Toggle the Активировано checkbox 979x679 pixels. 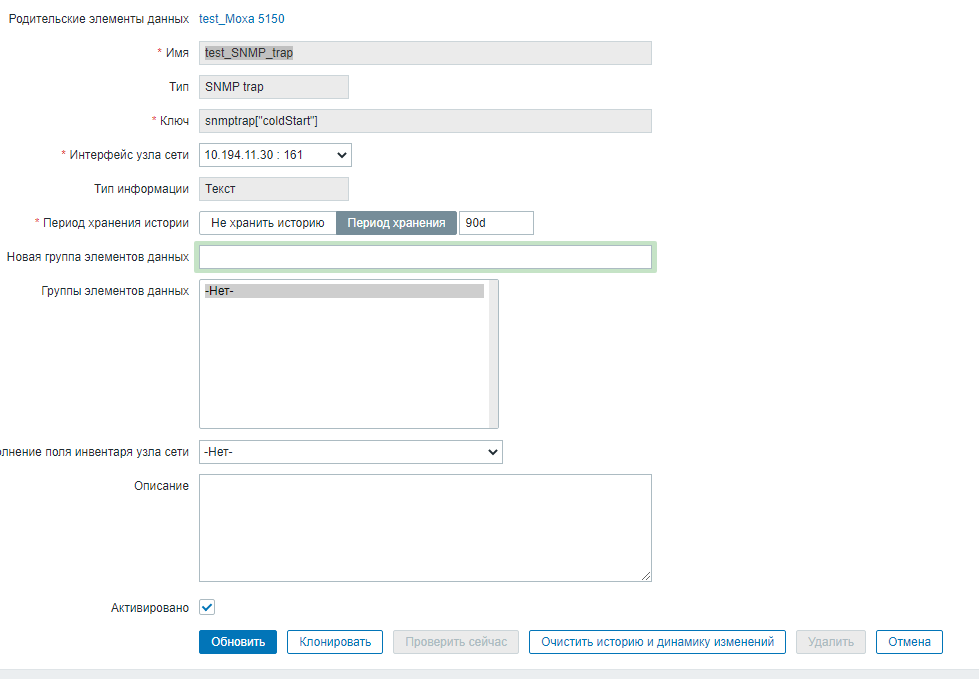pyautogui.click(x=207, y=607)
